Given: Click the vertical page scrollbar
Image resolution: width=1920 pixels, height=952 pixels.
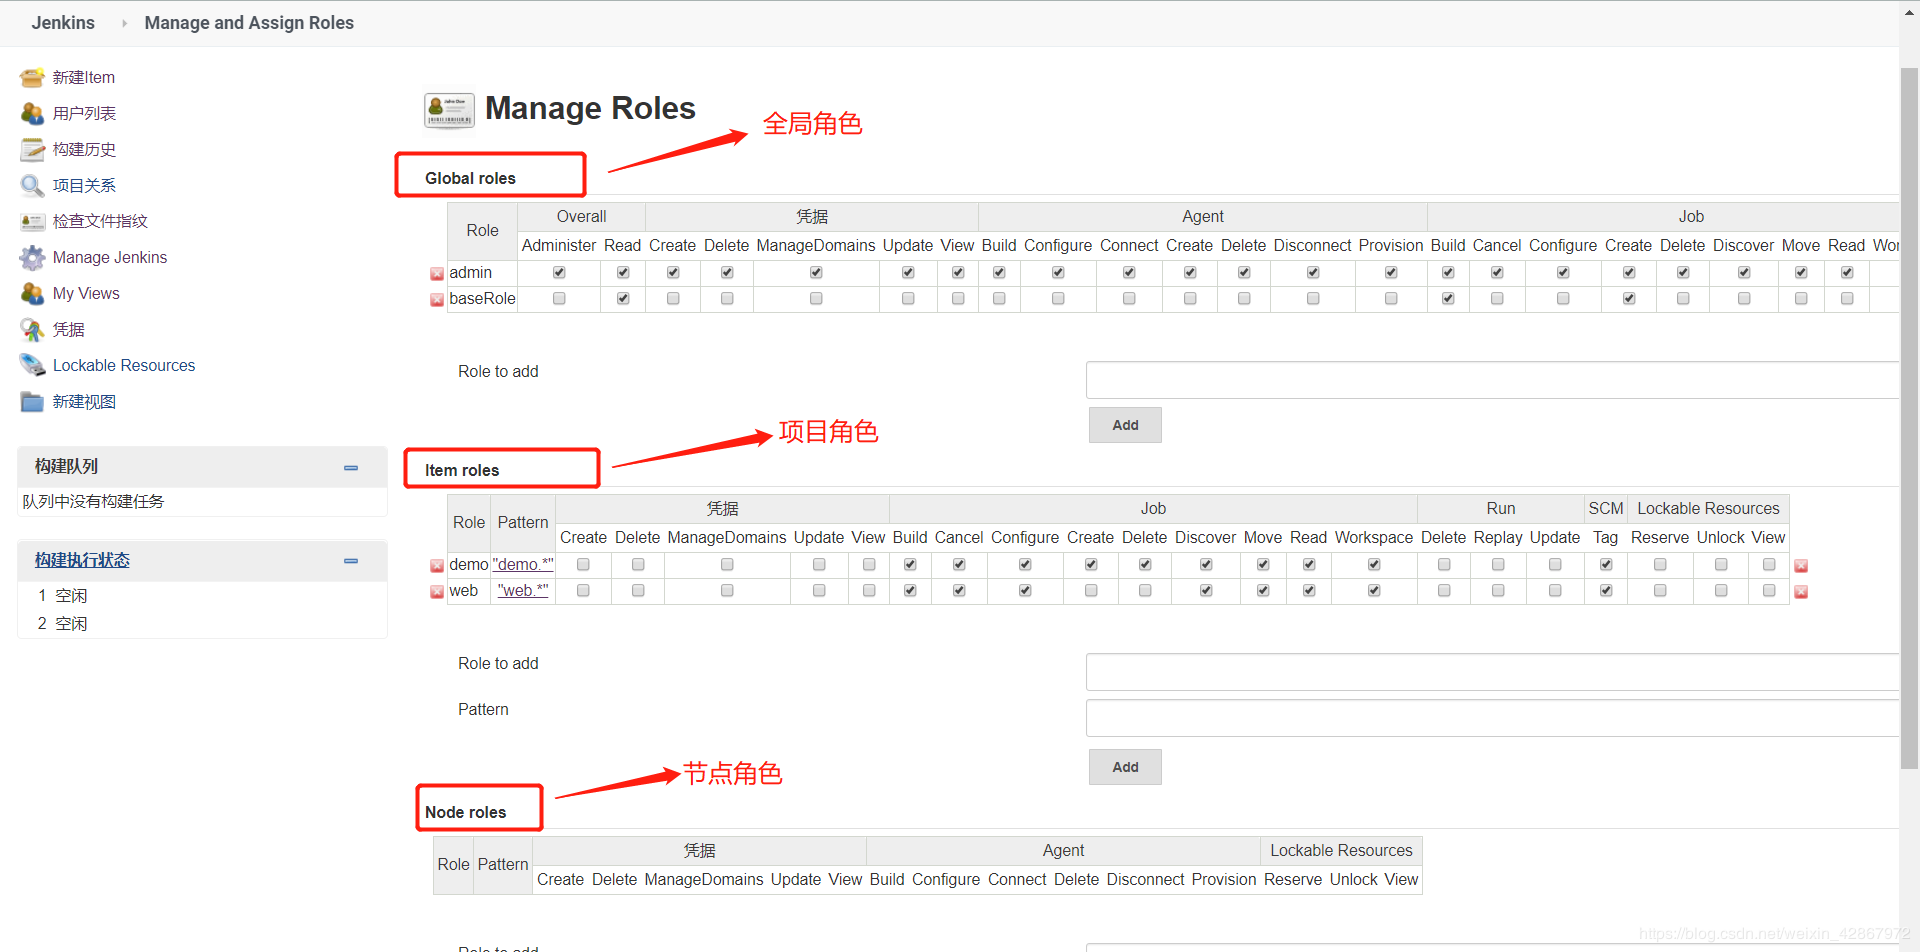Looking at the screenshot, I should 1909,418.
